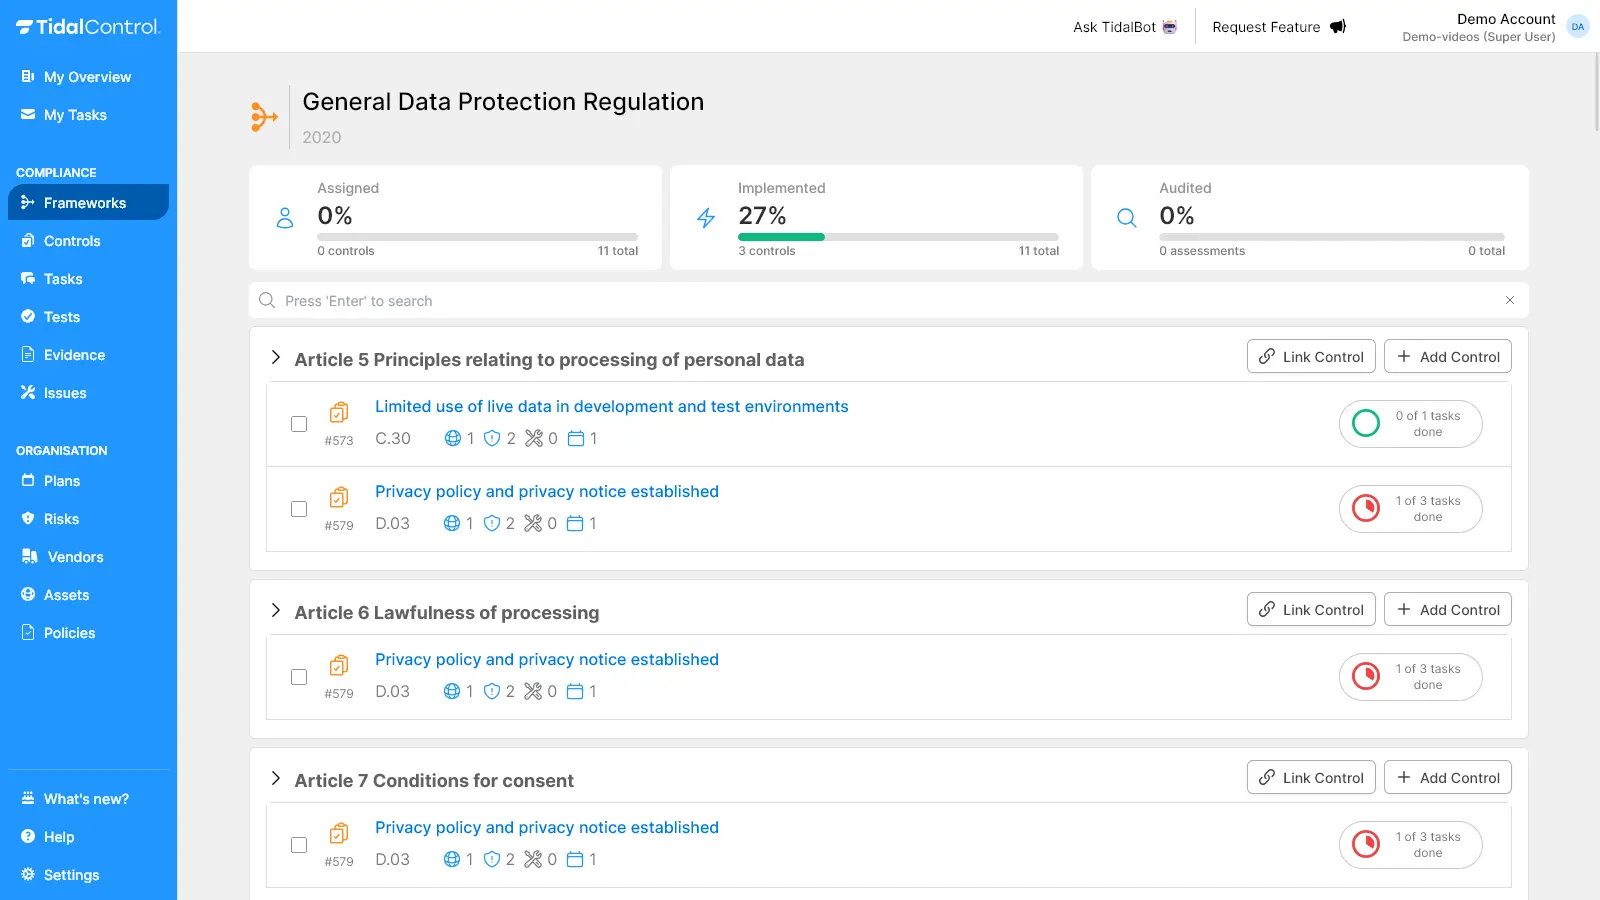Click the clear search X icon
The image size is (1600, 900).
1509,300
